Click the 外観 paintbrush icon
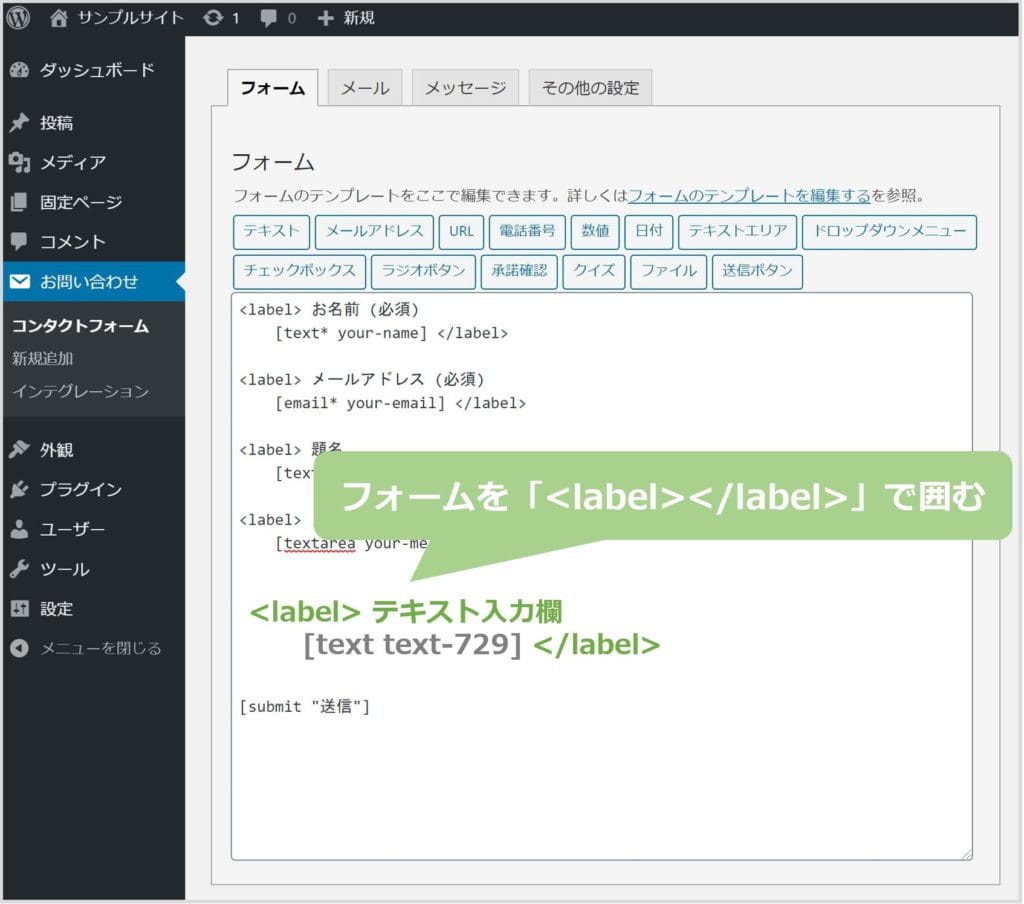Screen dimensions: 1024x904 click(20, 449)
